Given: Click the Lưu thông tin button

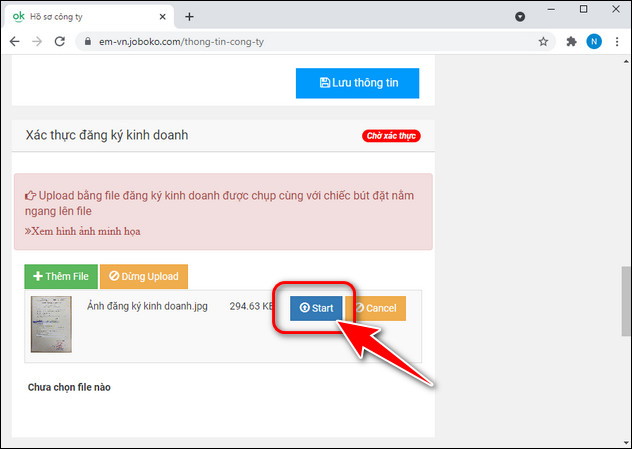Looking at the screenshot, I should coord(357,83).
